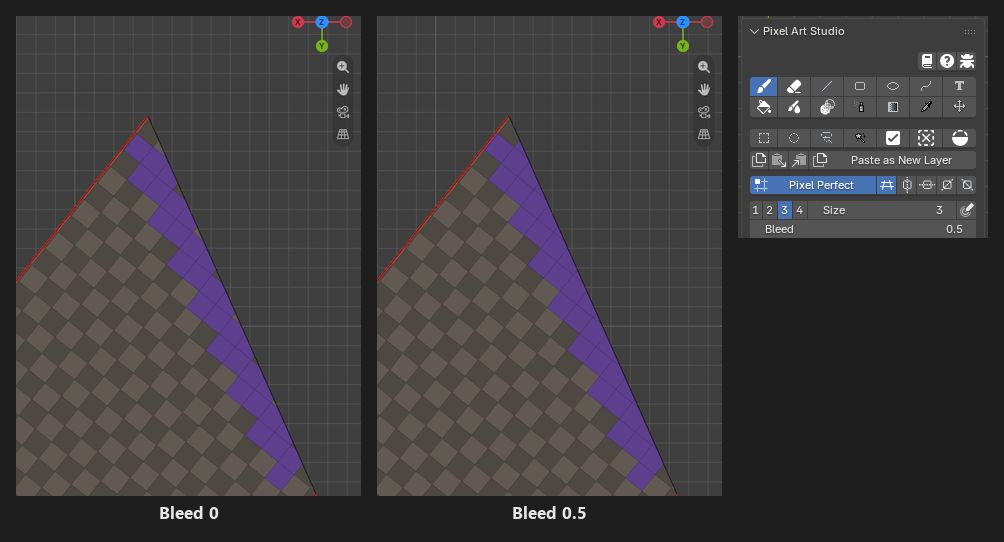Toggle diagonal mirror with rising slash icon
This screenshot has width=1004, height=542.
(x=947, y=185)
